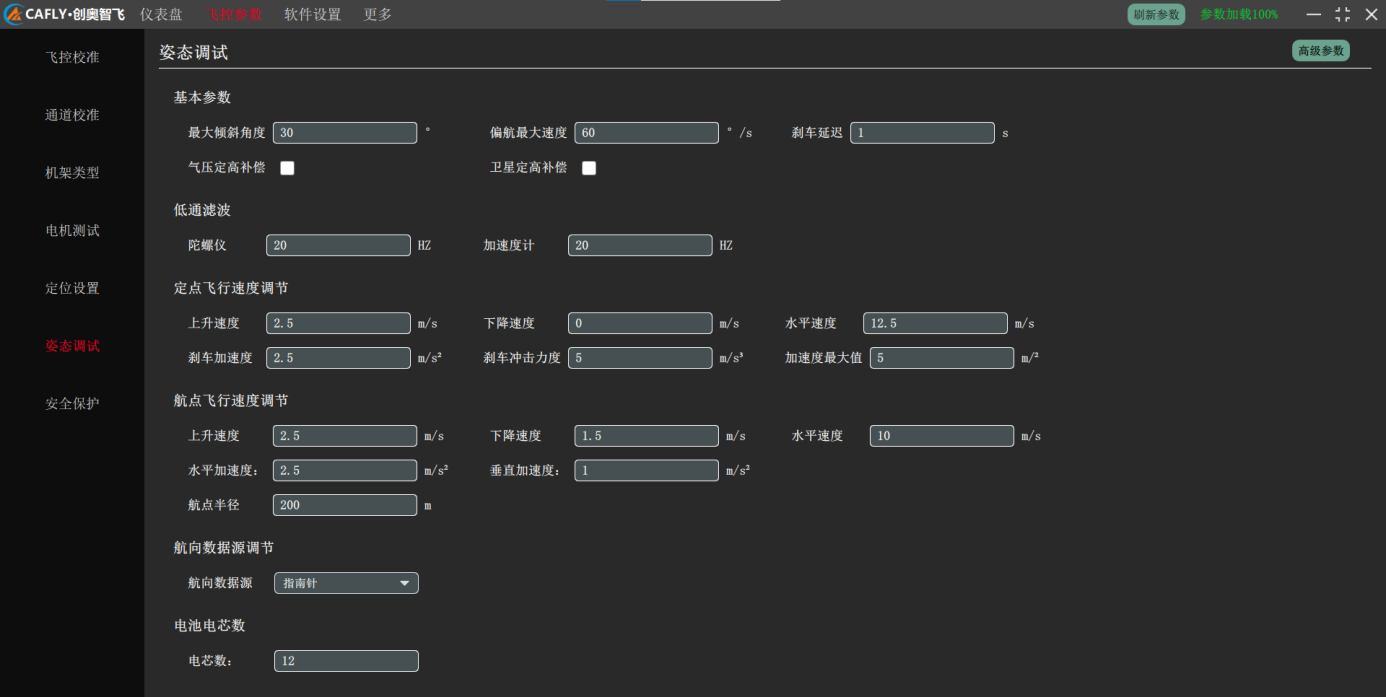Open 安全保护 sidebar page
This screenshot has width=1386, height=697.
tap(72, 404)
